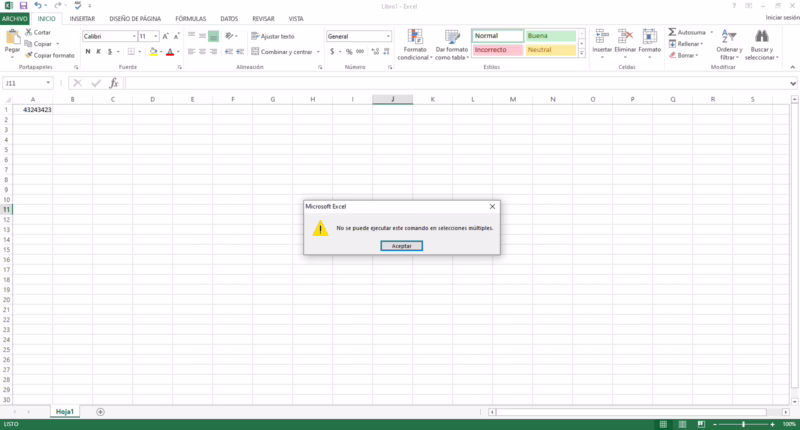This screenshot has height=430, width=800.
Task: Click the Copiar command
Action: point(39,44)
